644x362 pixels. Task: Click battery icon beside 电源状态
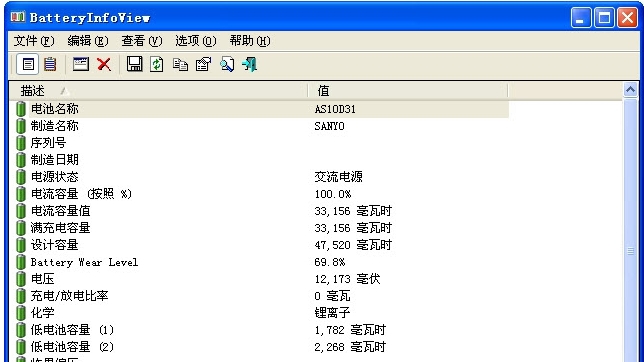pos(21,177)
